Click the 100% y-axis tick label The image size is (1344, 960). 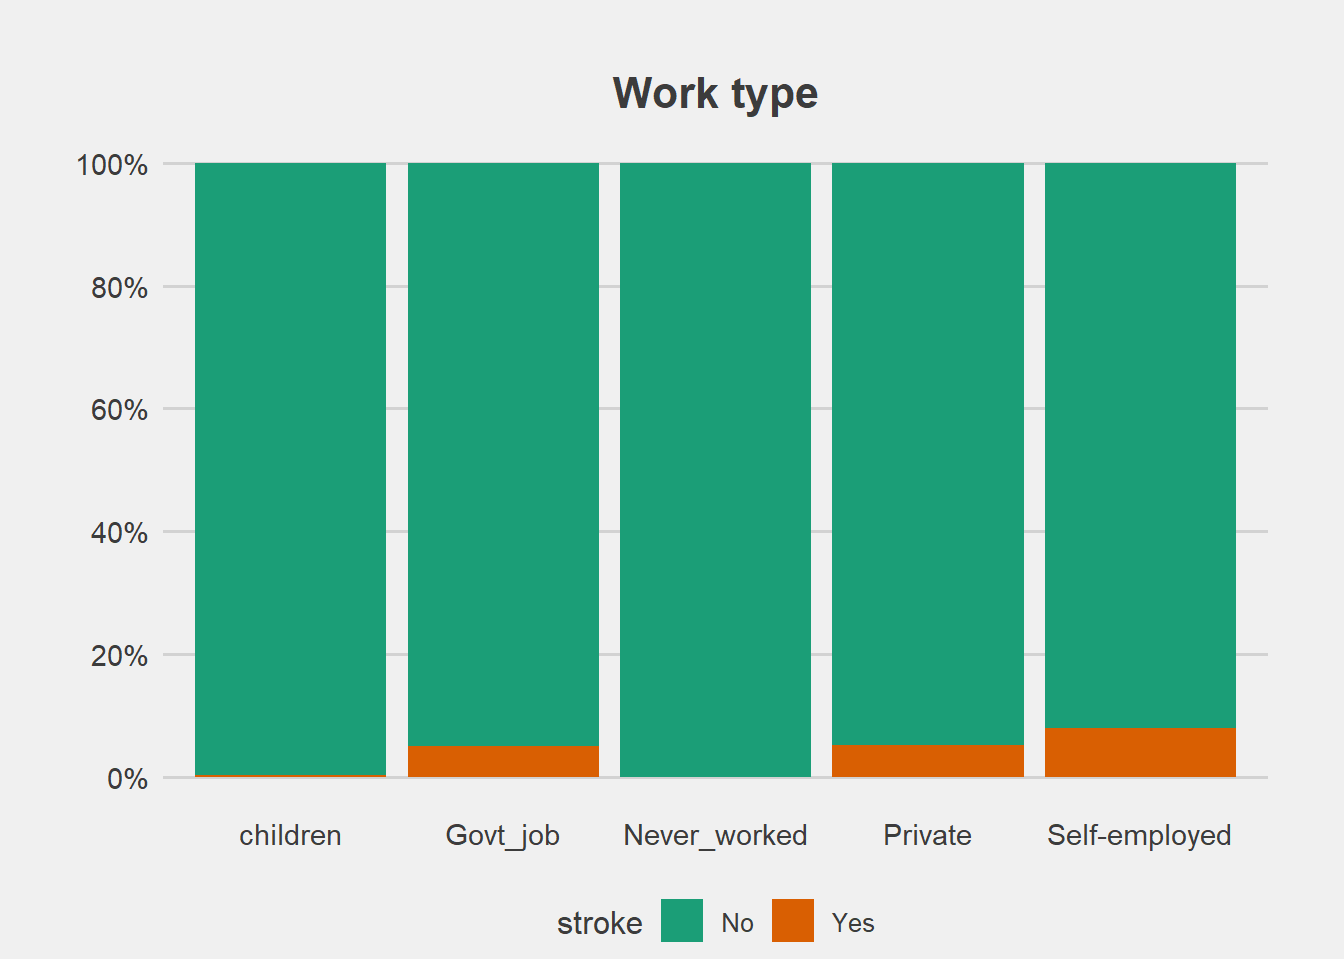(112, 165)
